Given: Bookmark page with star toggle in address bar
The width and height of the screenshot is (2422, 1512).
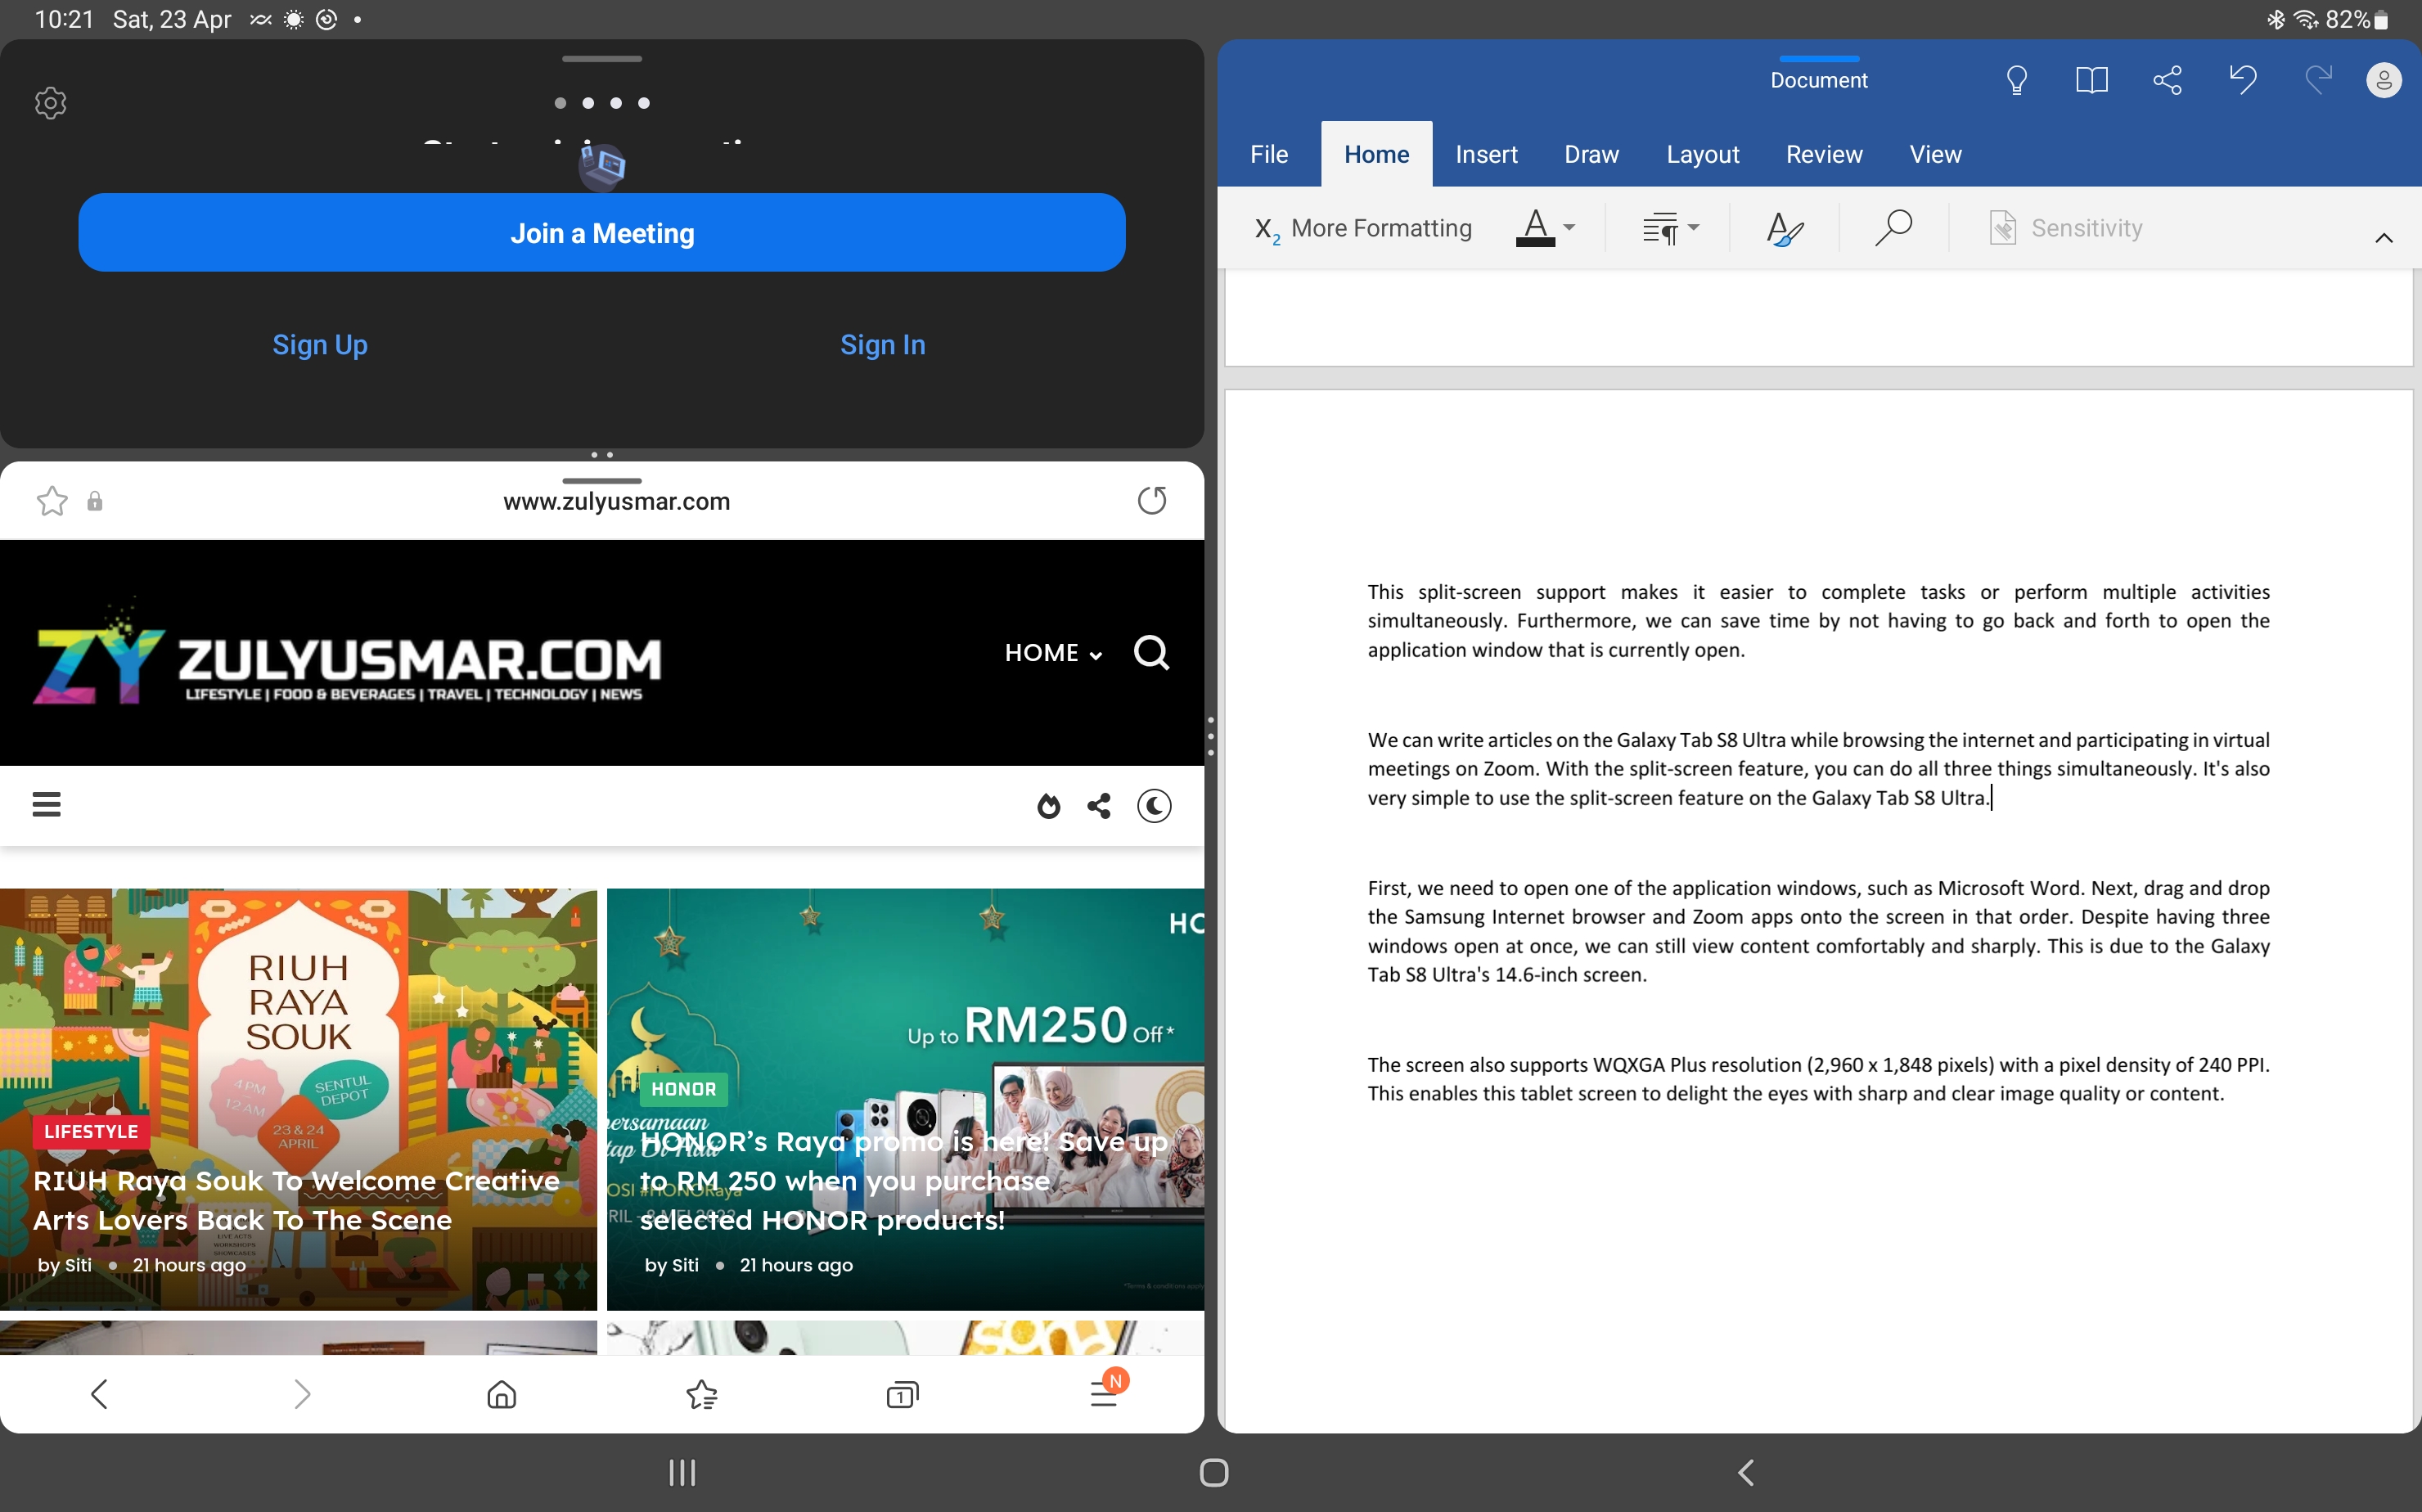Looking at the screenshot, I should [52, 500].
